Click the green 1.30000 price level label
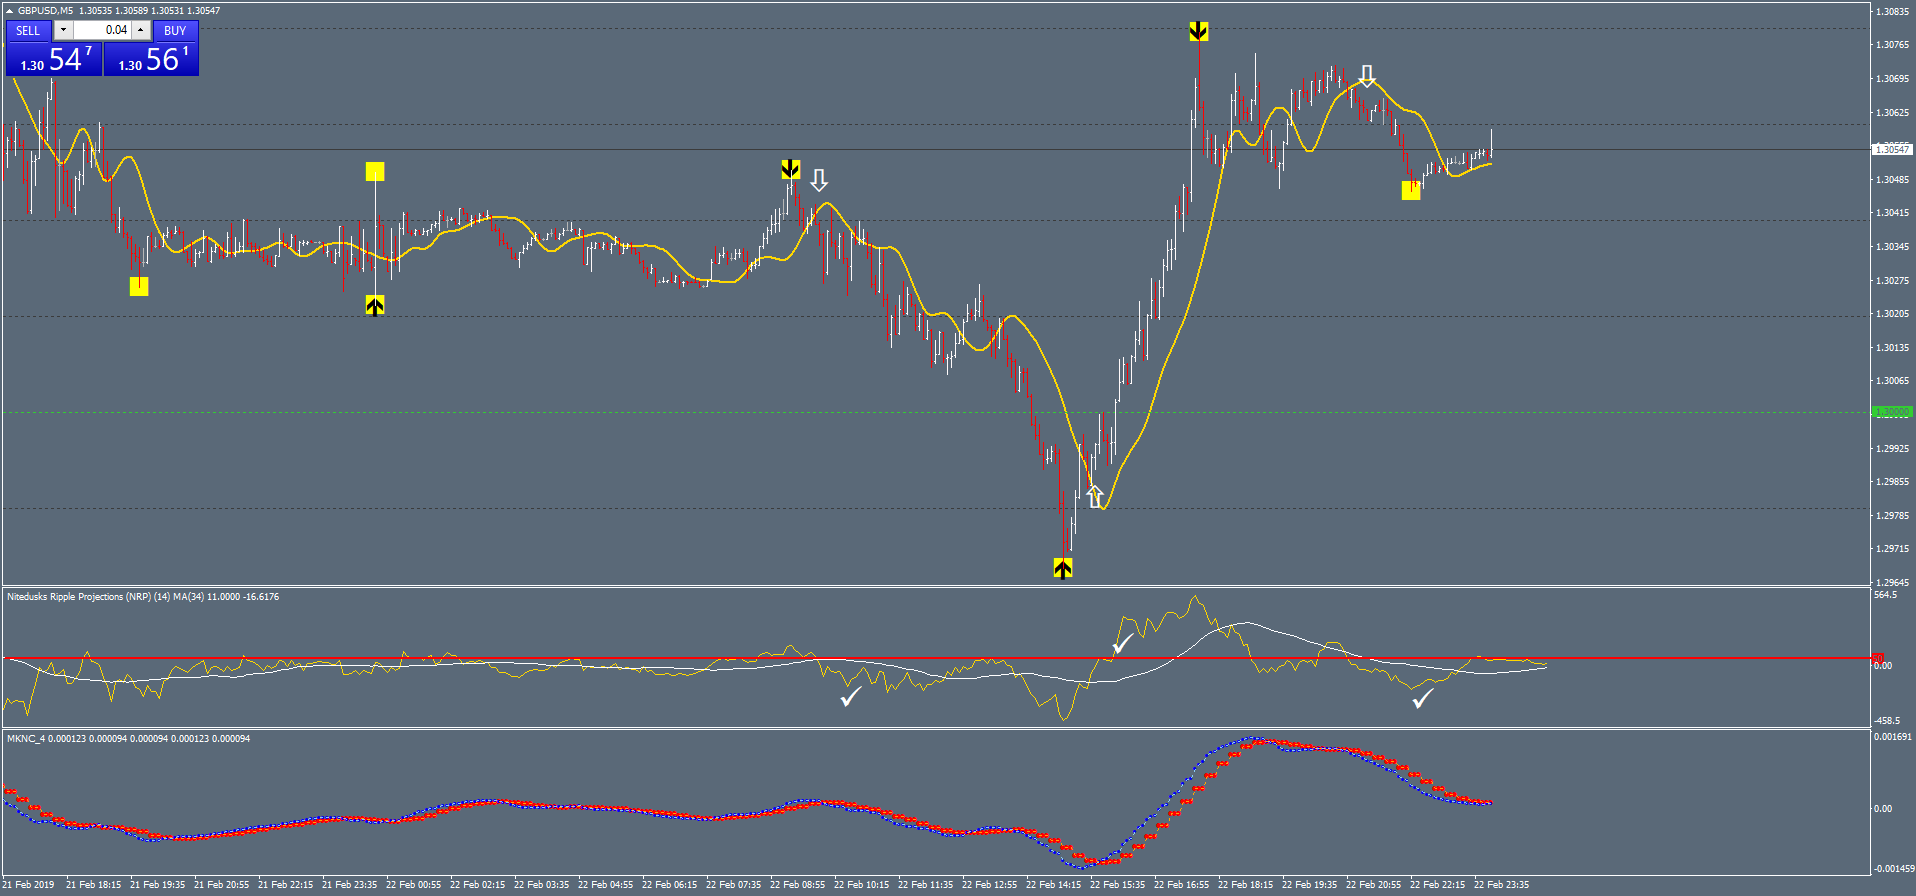1916x896 pixels. pyautogui.click(x=1891, y=412)
